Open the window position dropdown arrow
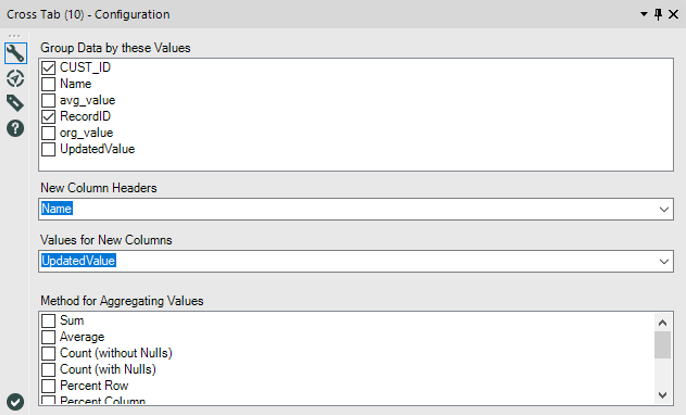This screenshot has width=686, height=415. tap(643, 15)
